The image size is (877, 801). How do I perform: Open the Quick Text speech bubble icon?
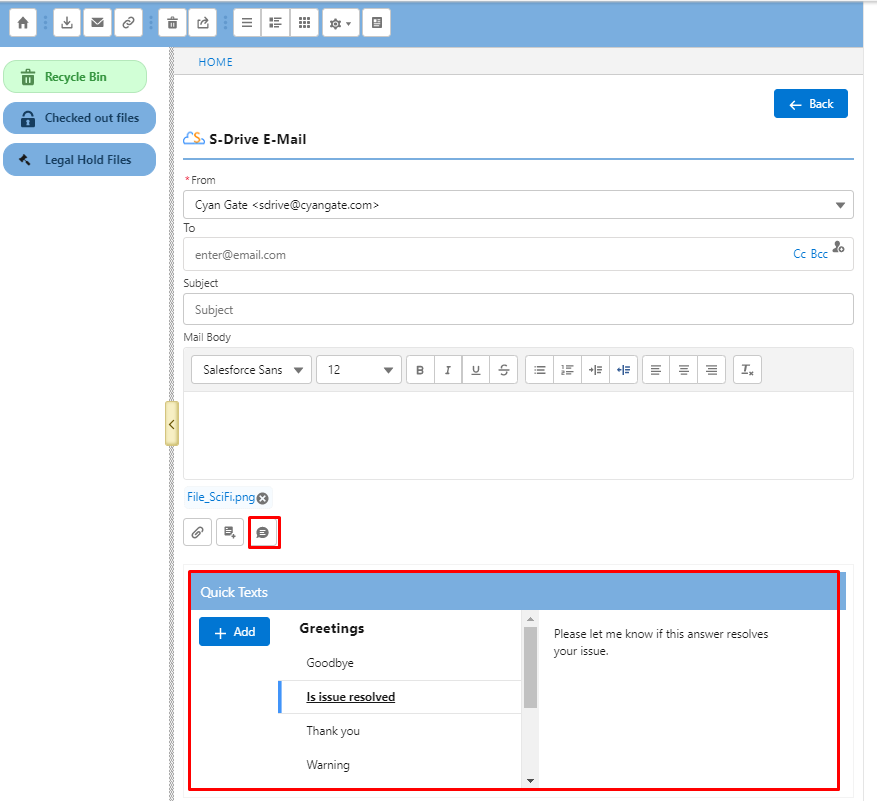tap(263, 533)
